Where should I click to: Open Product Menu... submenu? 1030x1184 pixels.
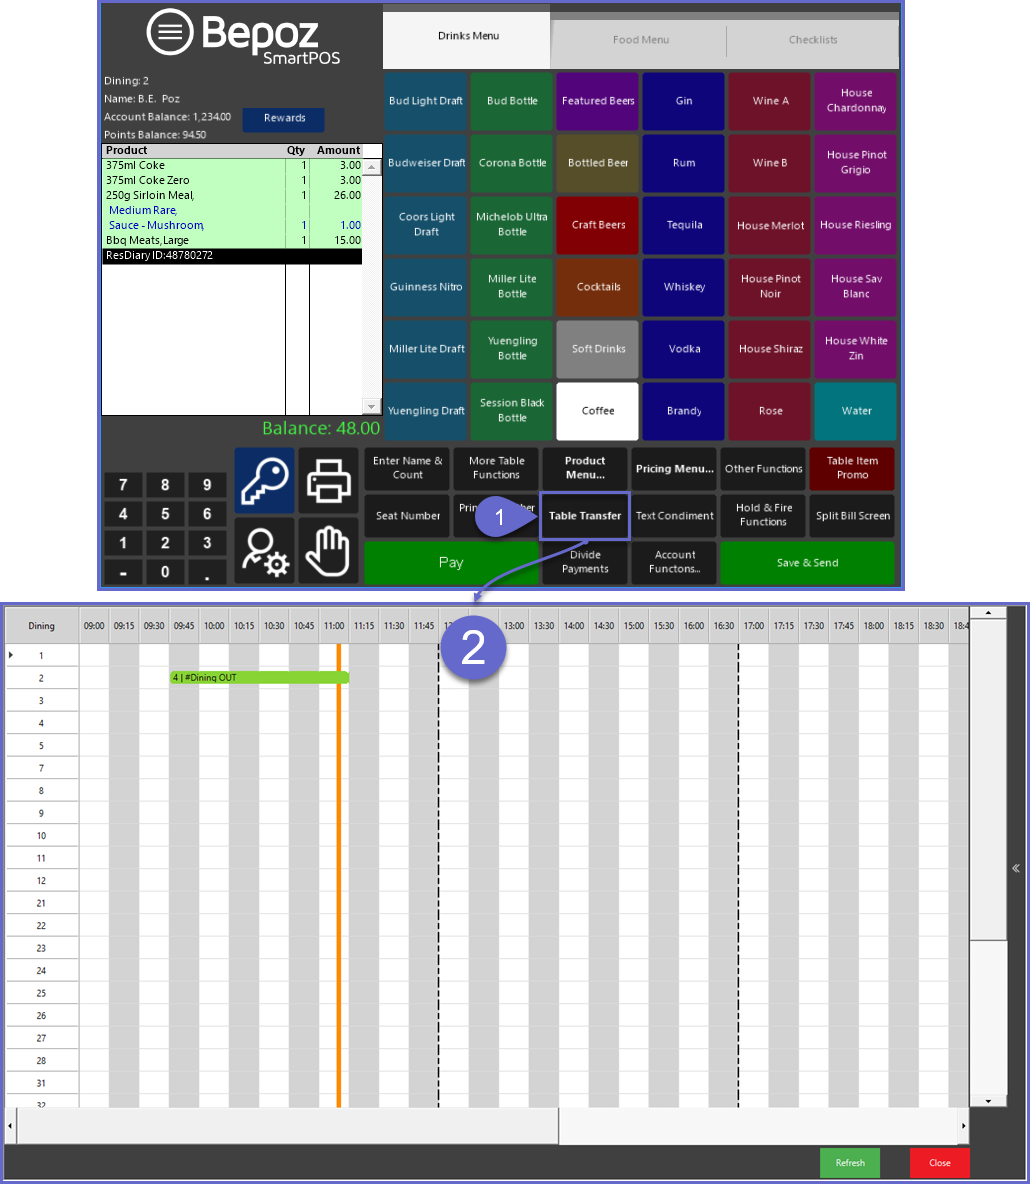(x=584, y=468)
